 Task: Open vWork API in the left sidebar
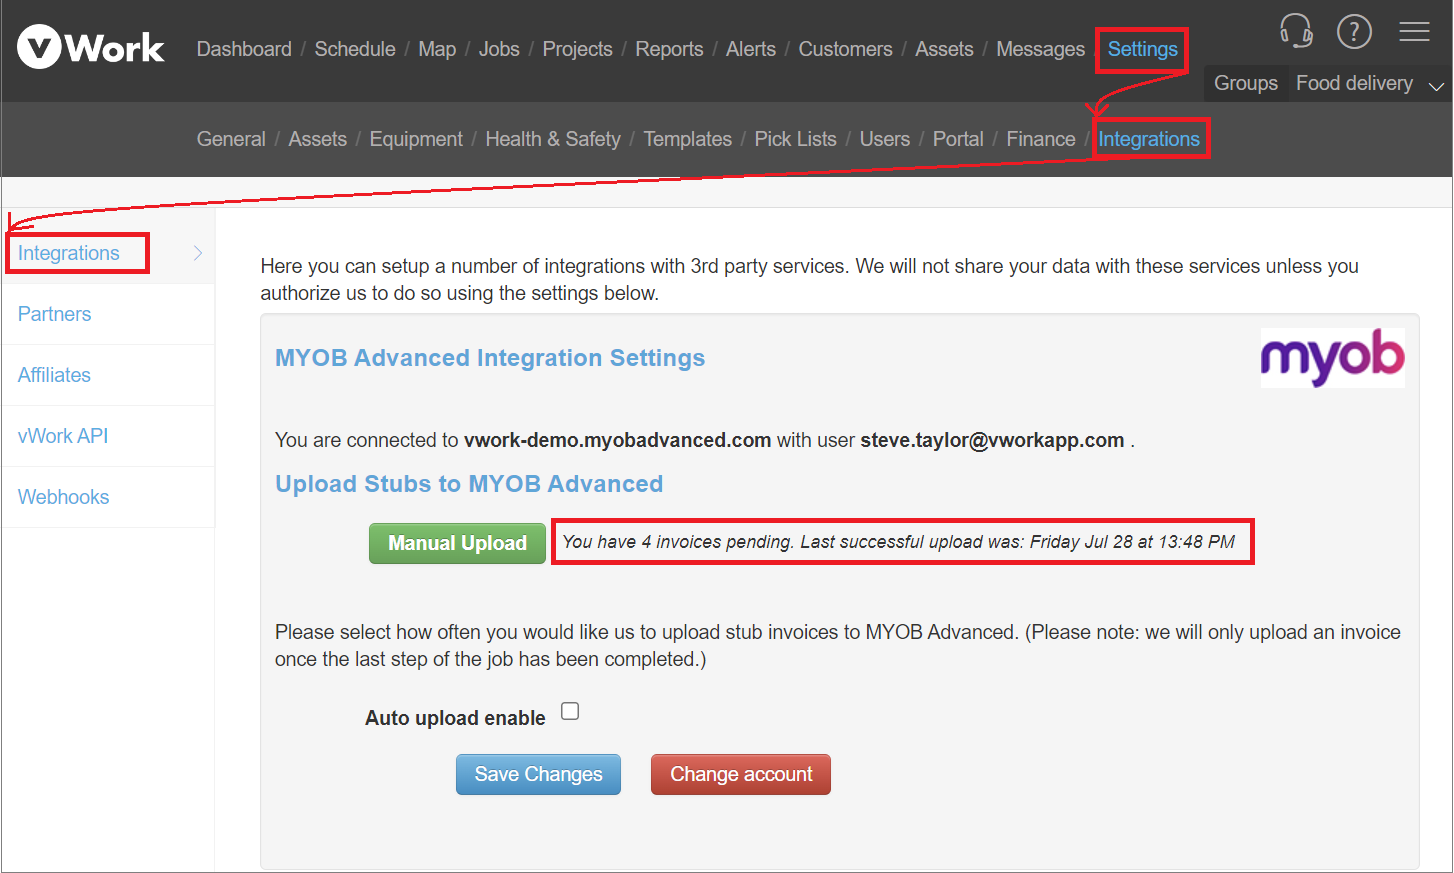coord(63,436)
